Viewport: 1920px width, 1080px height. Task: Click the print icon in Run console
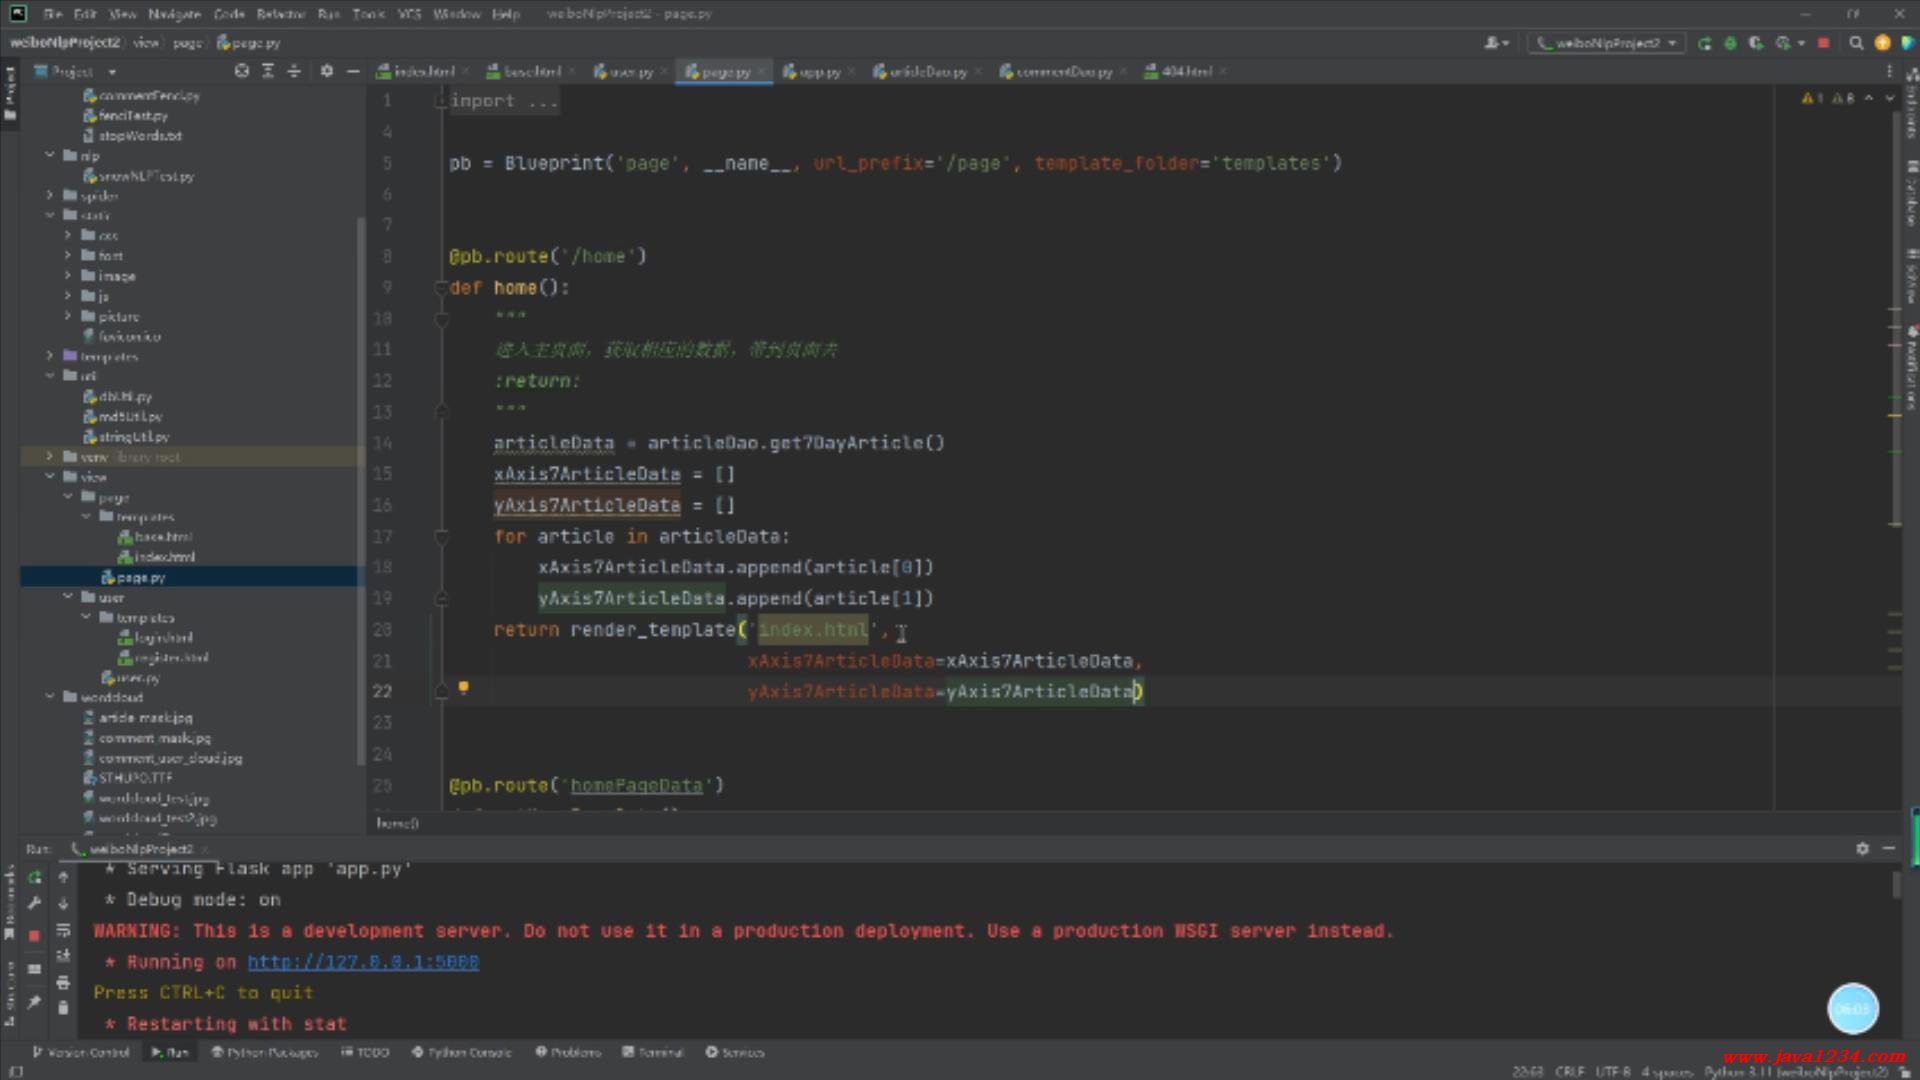(x=63, y=982)
